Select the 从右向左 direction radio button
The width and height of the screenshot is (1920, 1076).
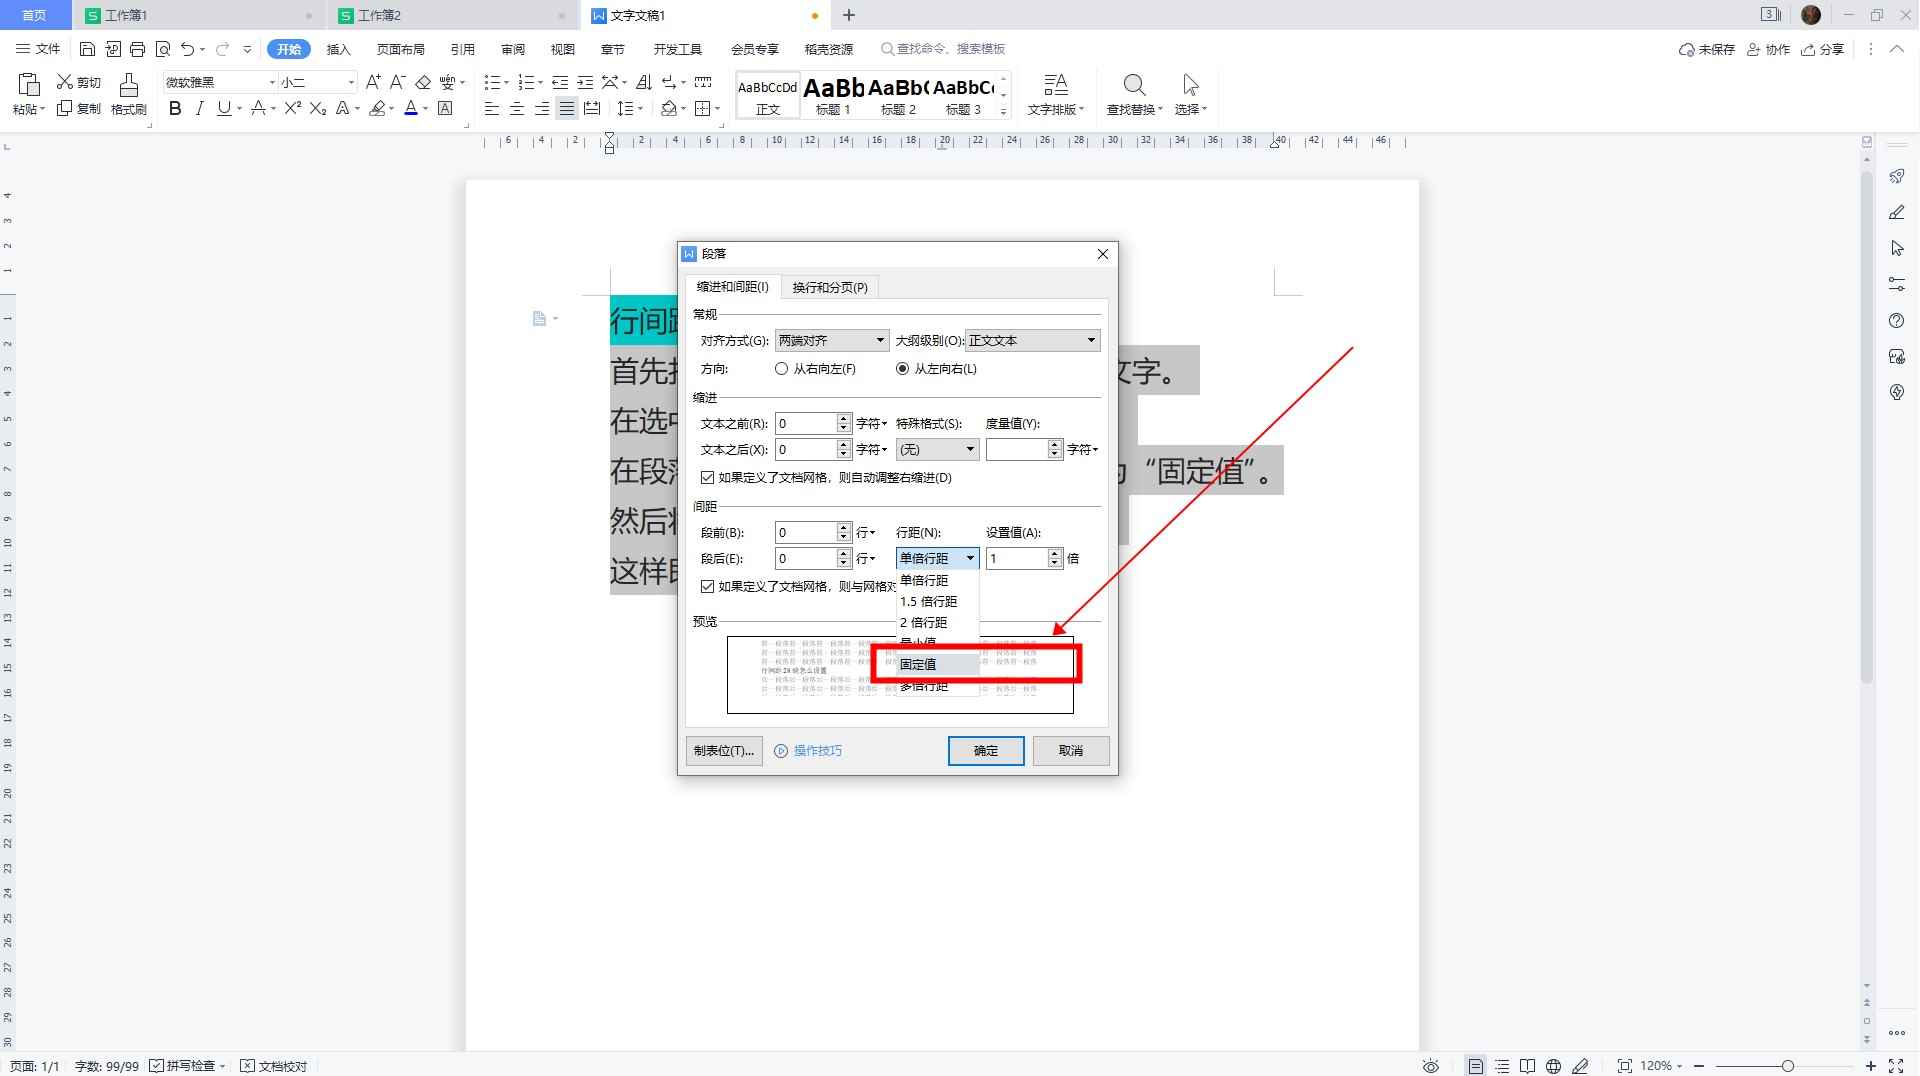782,369
